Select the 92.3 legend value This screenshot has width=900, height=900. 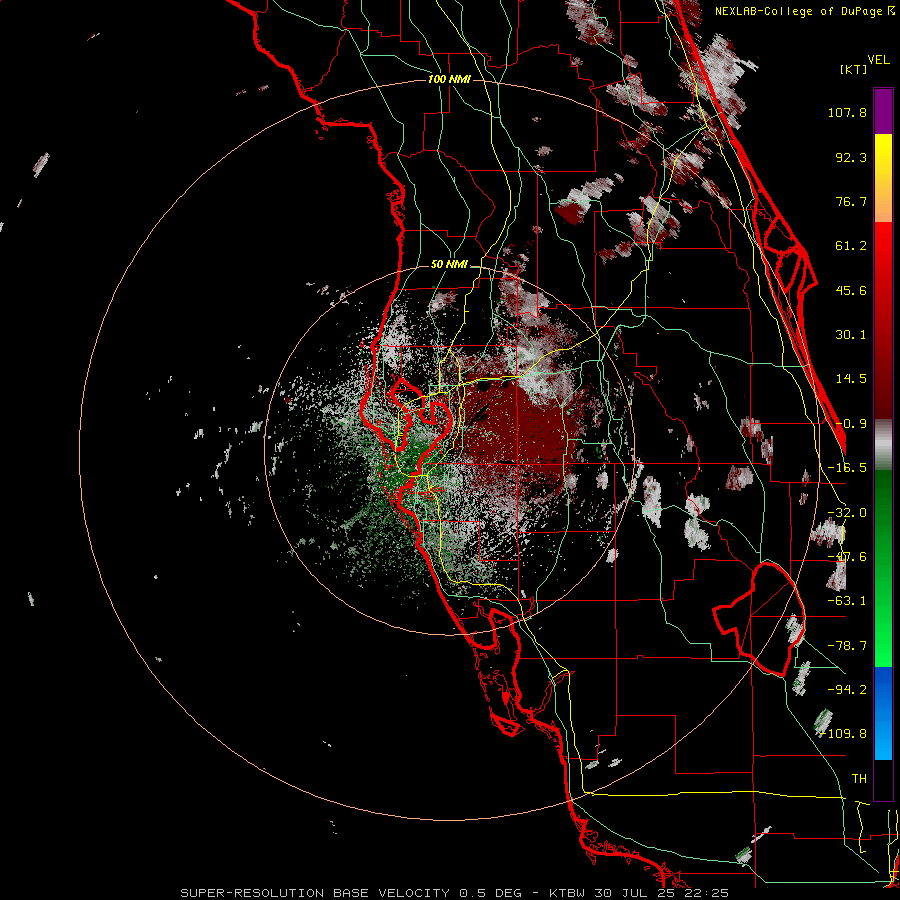pos(851,157)
